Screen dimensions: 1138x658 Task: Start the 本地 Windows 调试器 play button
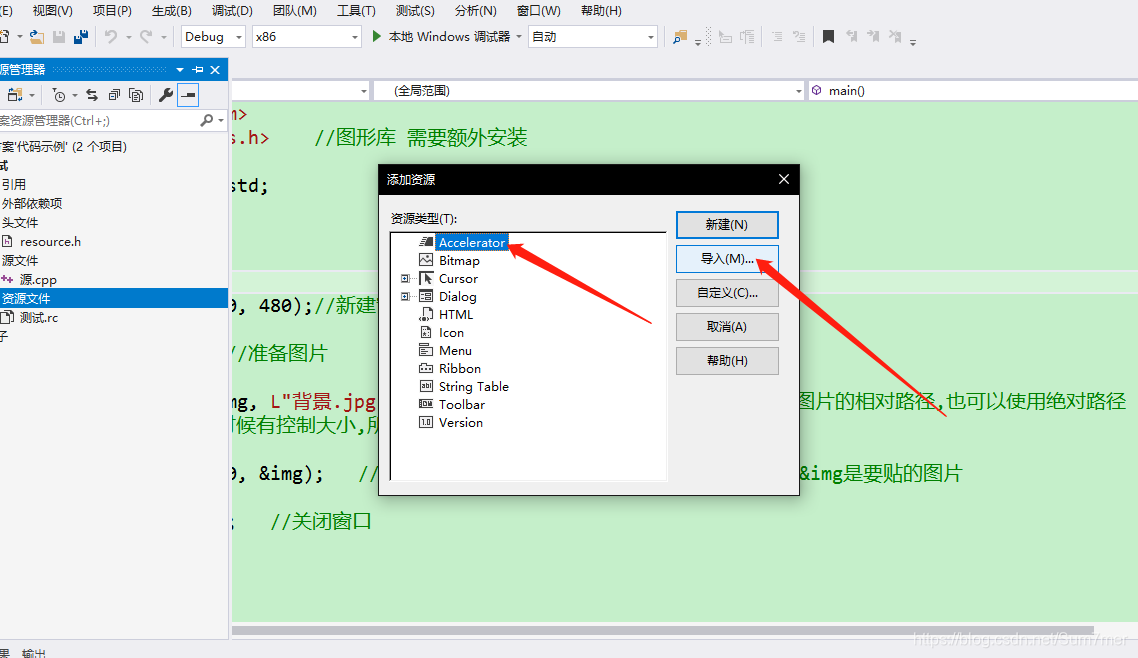point(377,36)
